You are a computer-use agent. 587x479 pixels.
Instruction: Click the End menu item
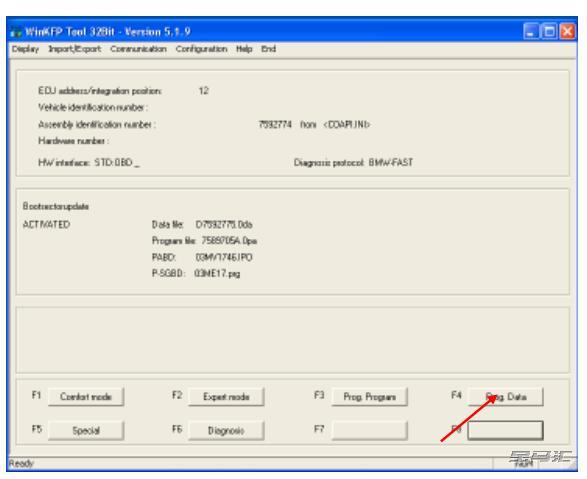(268, 49)
